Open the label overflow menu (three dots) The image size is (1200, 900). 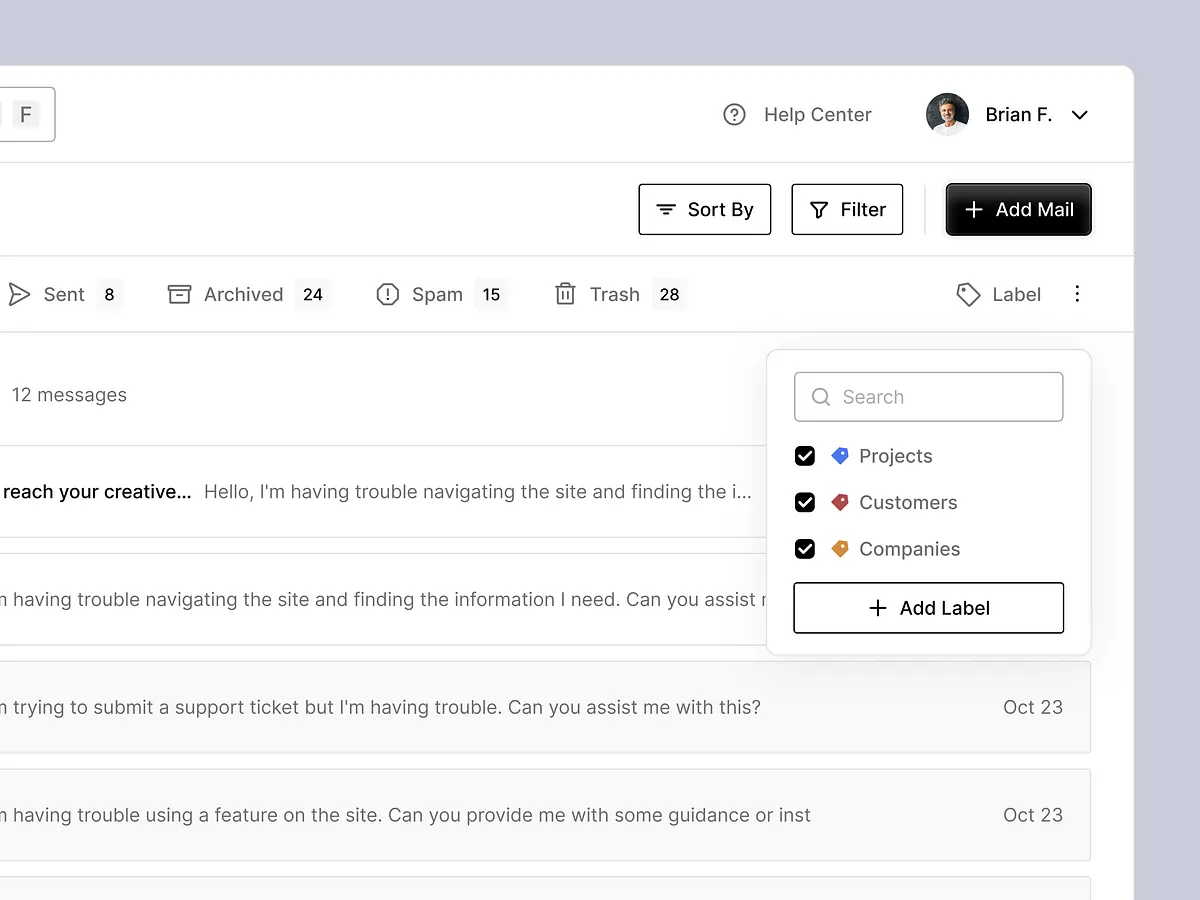[x=1077, y=294]
